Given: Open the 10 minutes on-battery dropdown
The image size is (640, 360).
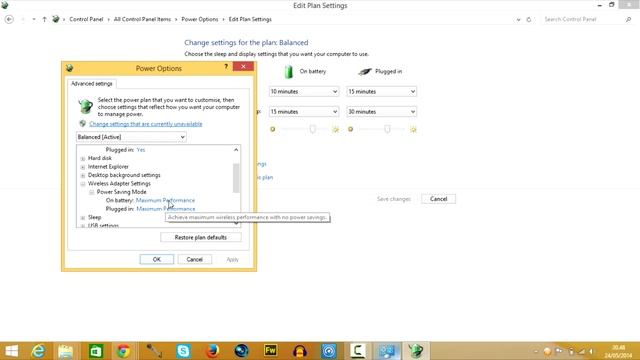Looking at the screenshot, I should click(x=304, y=91).
